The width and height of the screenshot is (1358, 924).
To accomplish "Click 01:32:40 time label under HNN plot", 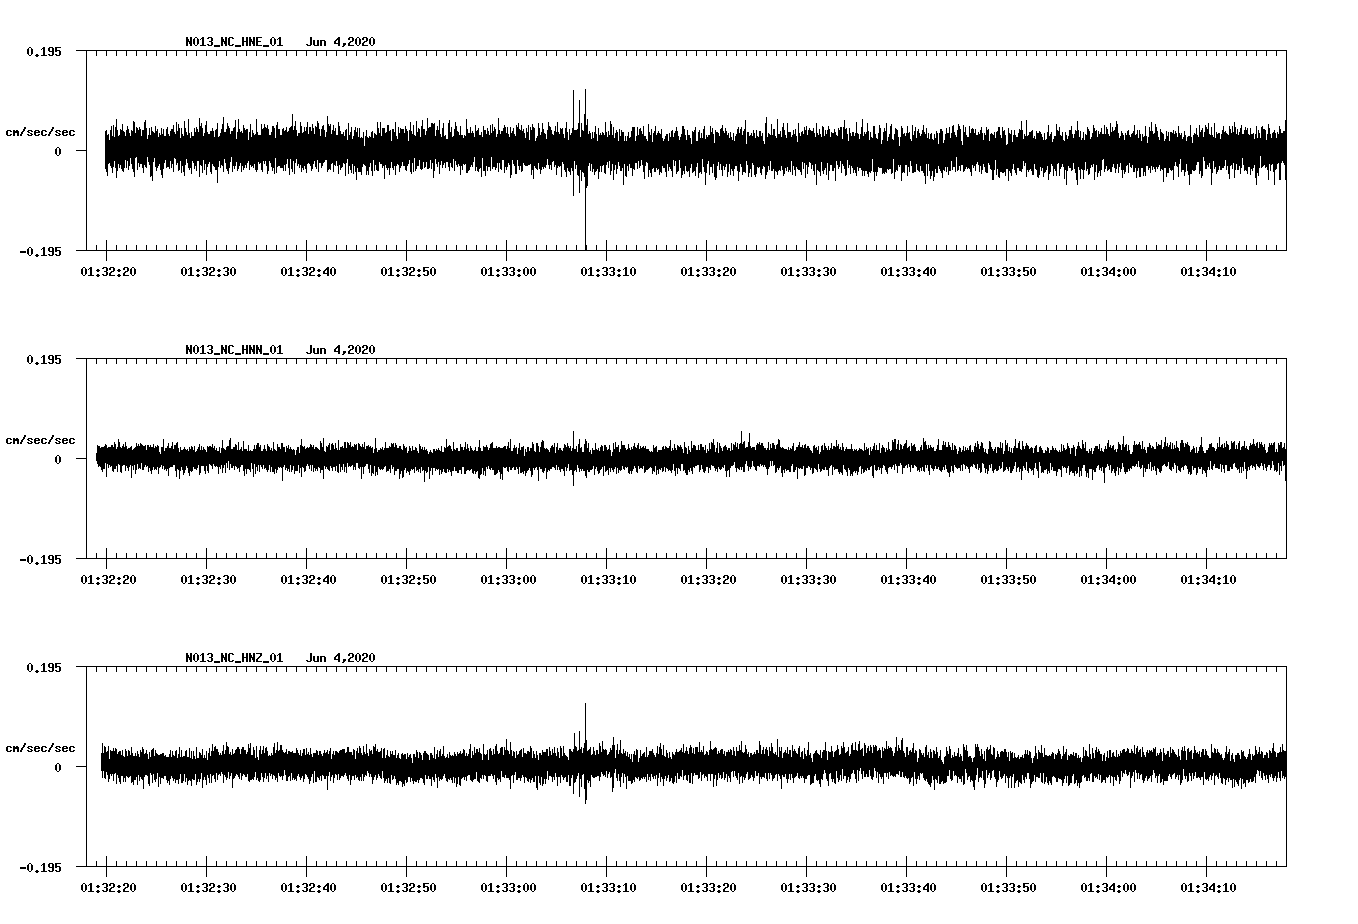I will 308,580.
